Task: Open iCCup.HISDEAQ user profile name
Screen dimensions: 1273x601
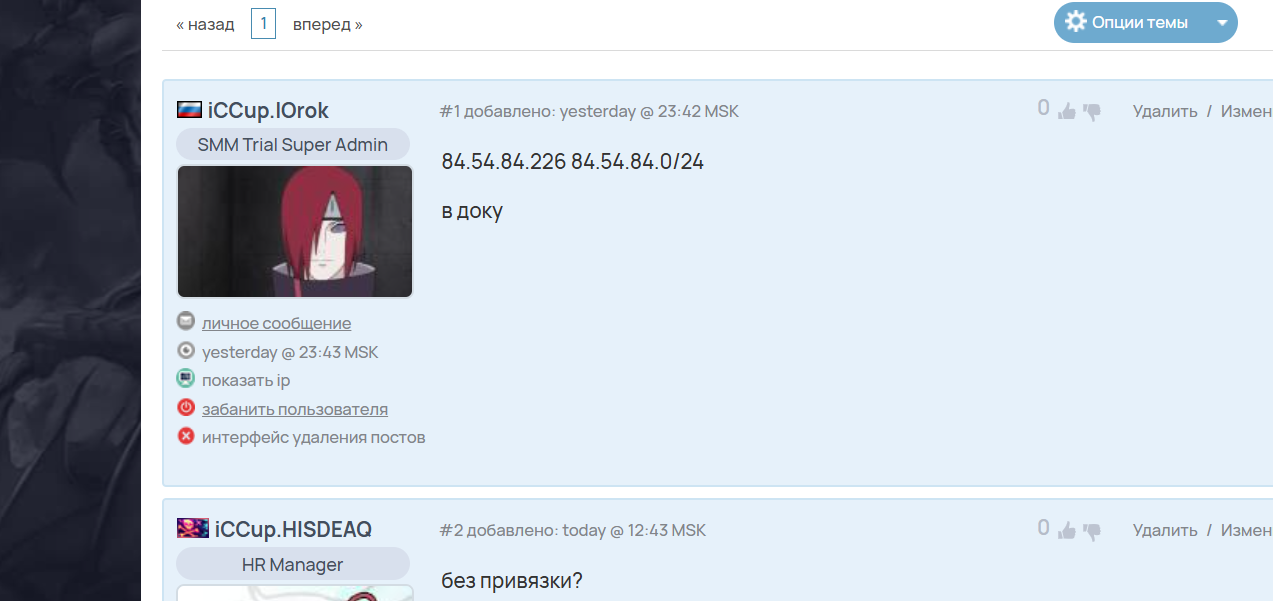Action: [x=293, y=529]
